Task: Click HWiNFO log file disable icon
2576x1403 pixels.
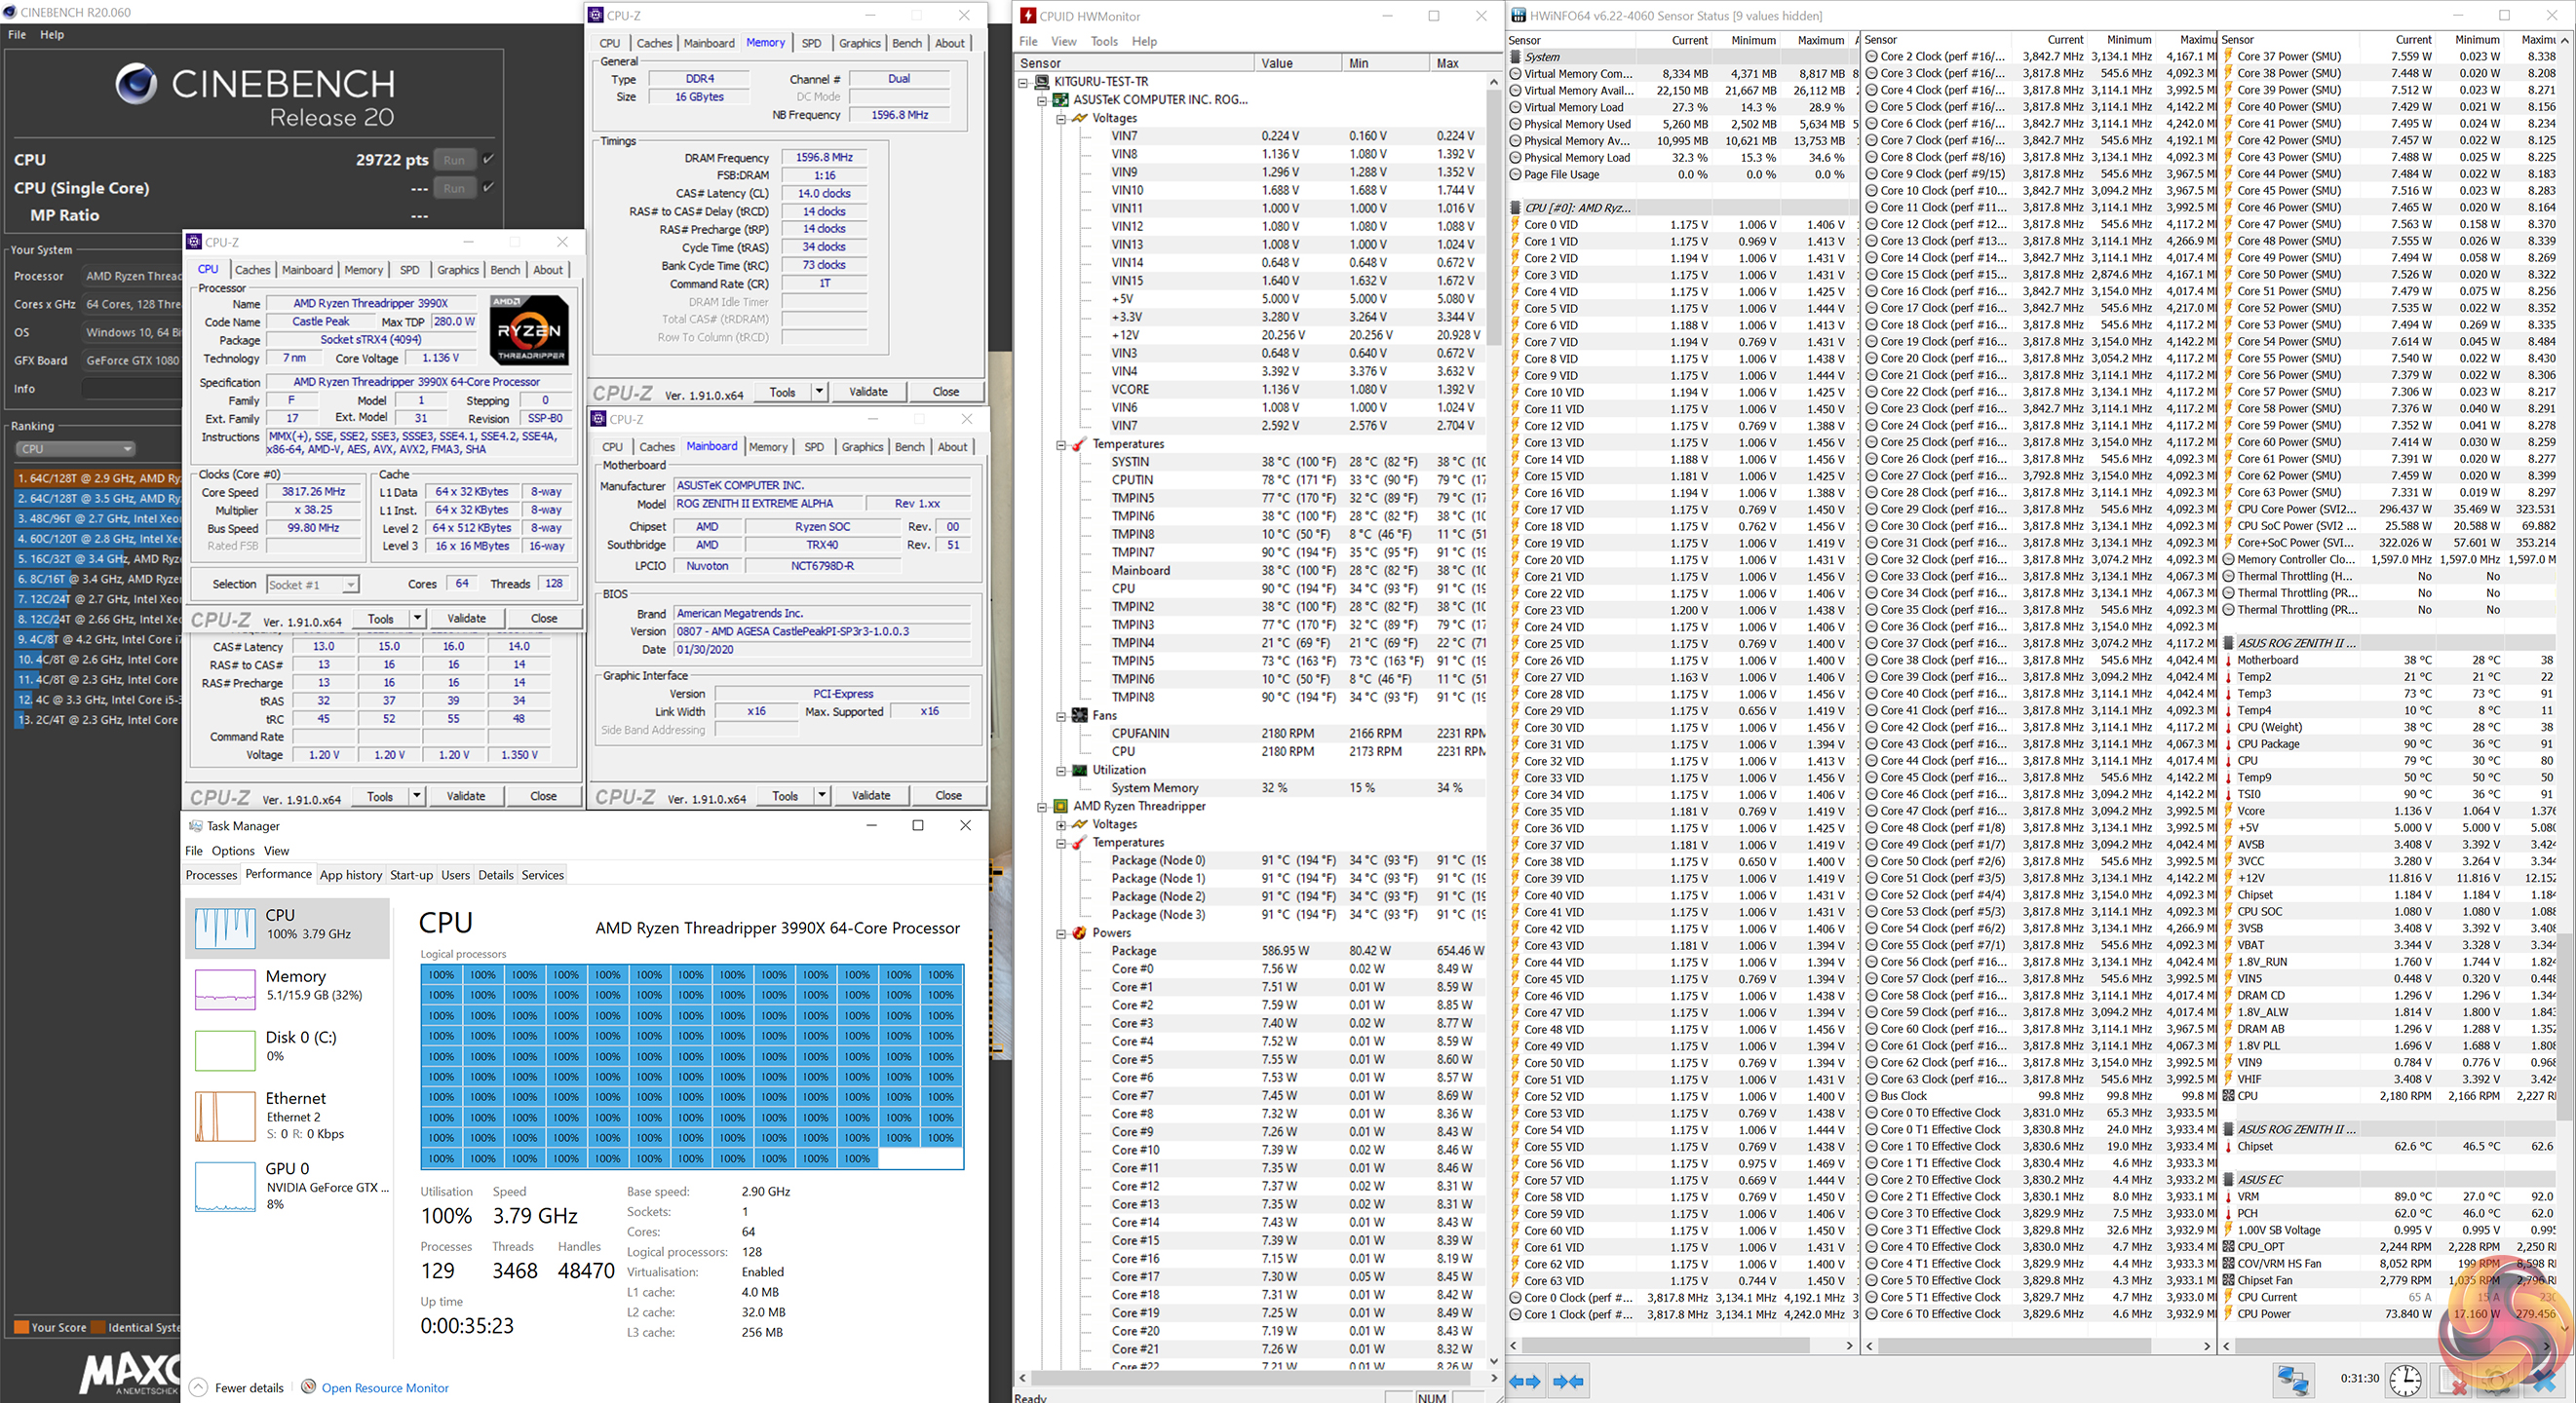Action: [x=2451, y=1380]
